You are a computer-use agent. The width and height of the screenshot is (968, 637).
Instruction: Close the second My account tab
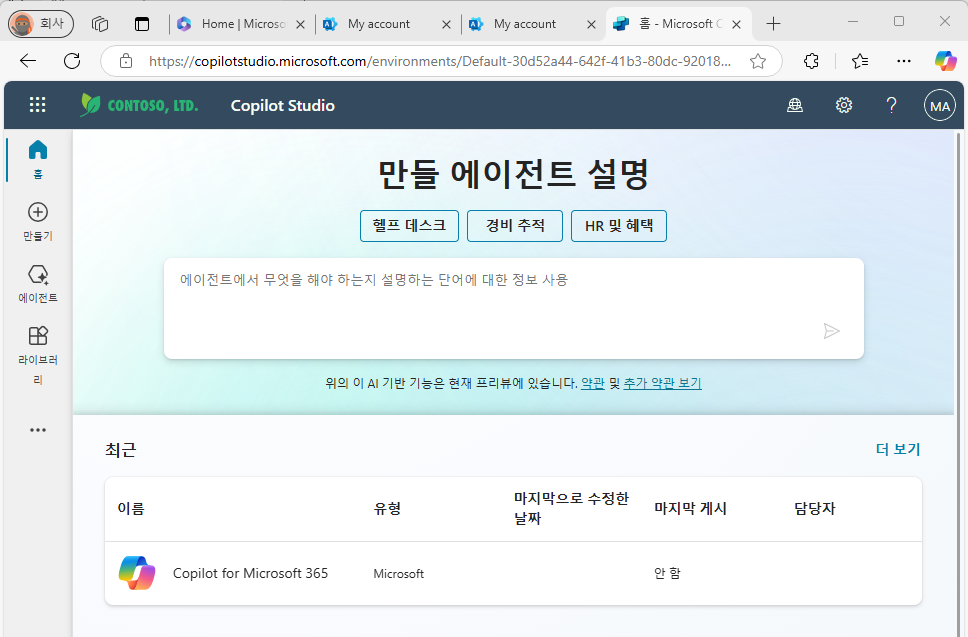(x=591, y=25)
